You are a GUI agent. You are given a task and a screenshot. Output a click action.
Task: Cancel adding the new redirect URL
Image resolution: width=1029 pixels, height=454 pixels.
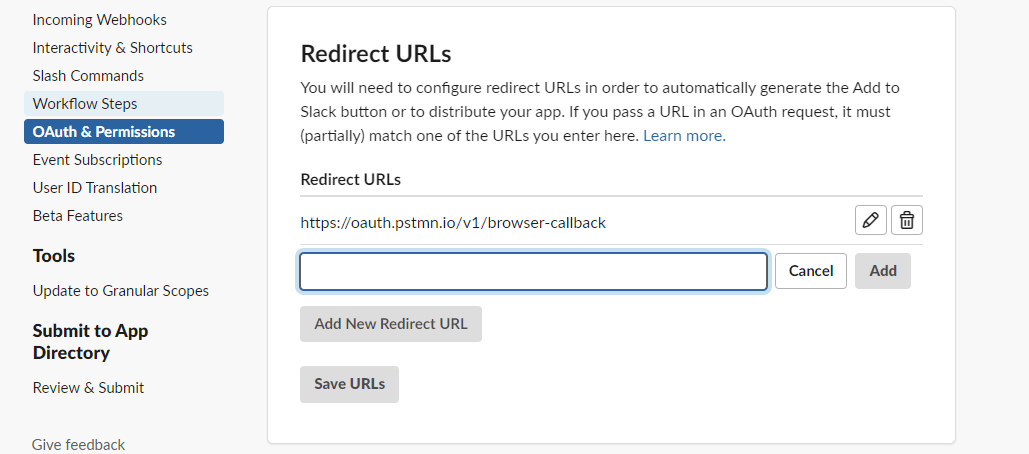point(811,271)
